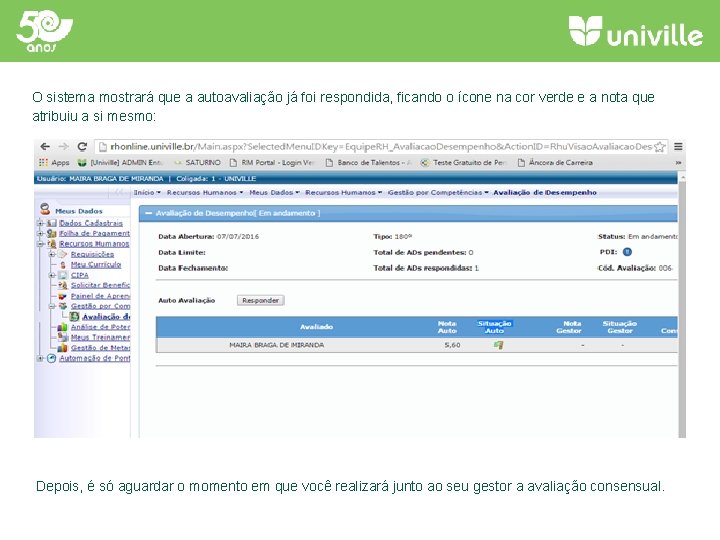720x540 pixels.
Task: Go back with the browser back arrow
Action: 45,146
